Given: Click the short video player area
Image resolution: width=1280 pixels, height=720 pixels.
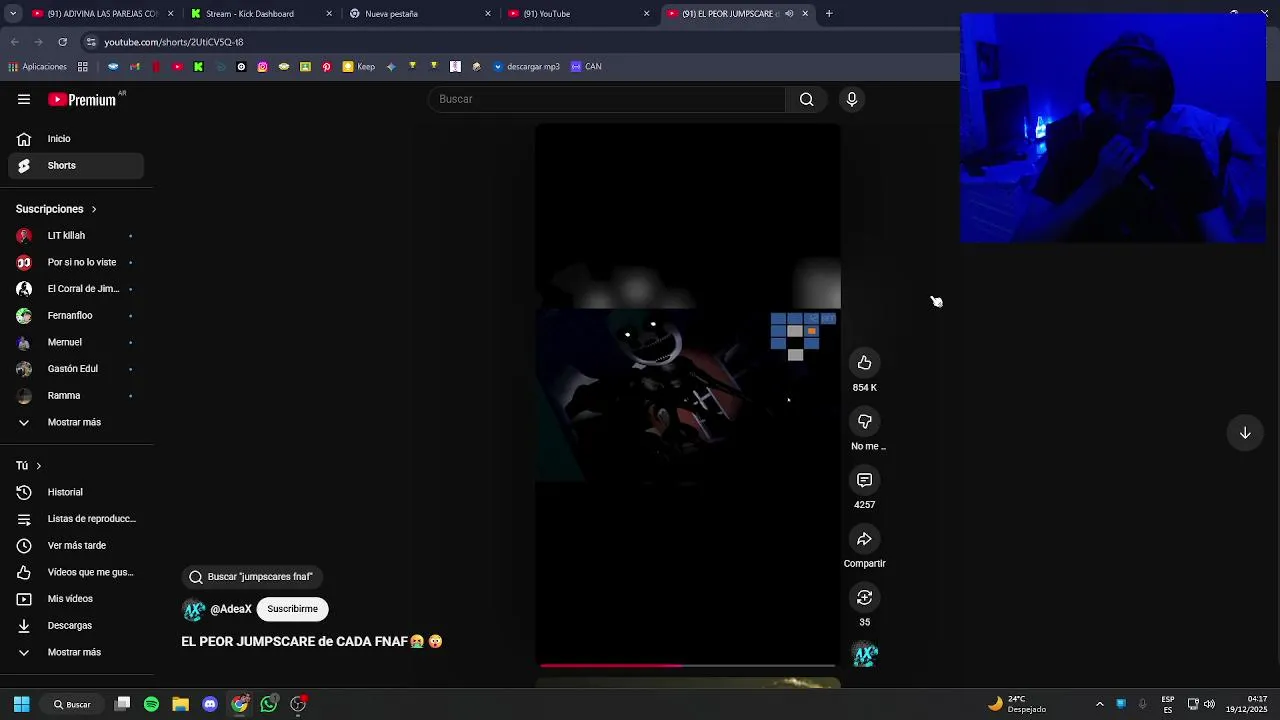Looking at the screenshot, I should (x=688, y=394).
